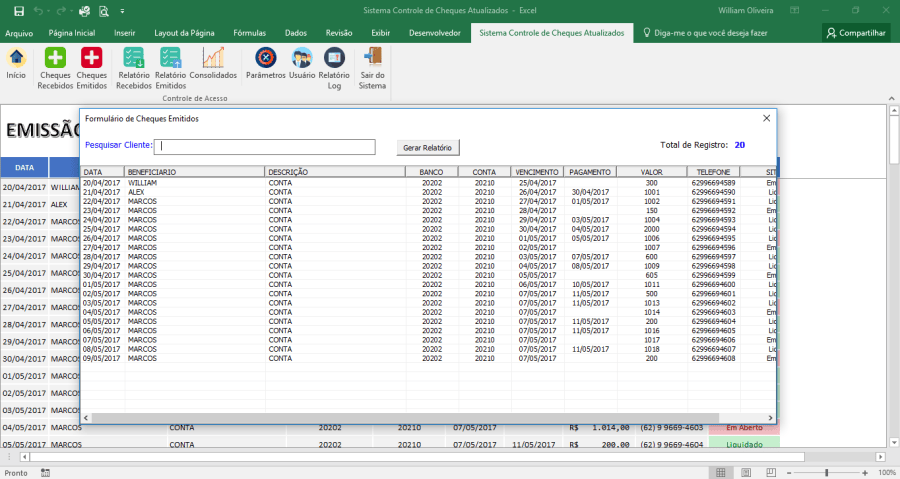Open Customize Quick Access Toolbar arrow

pos(122,11)
